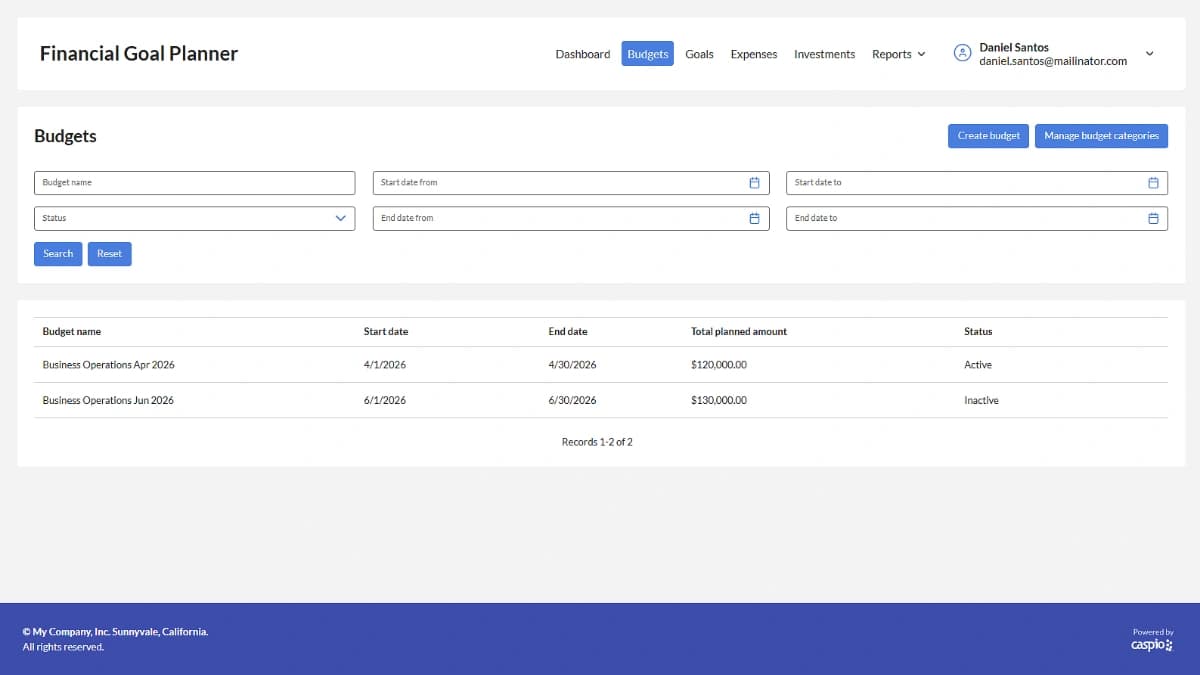Go to the Dashboard tab
This screenshot has width=1200, height=675.
click(x=582, y=54)
